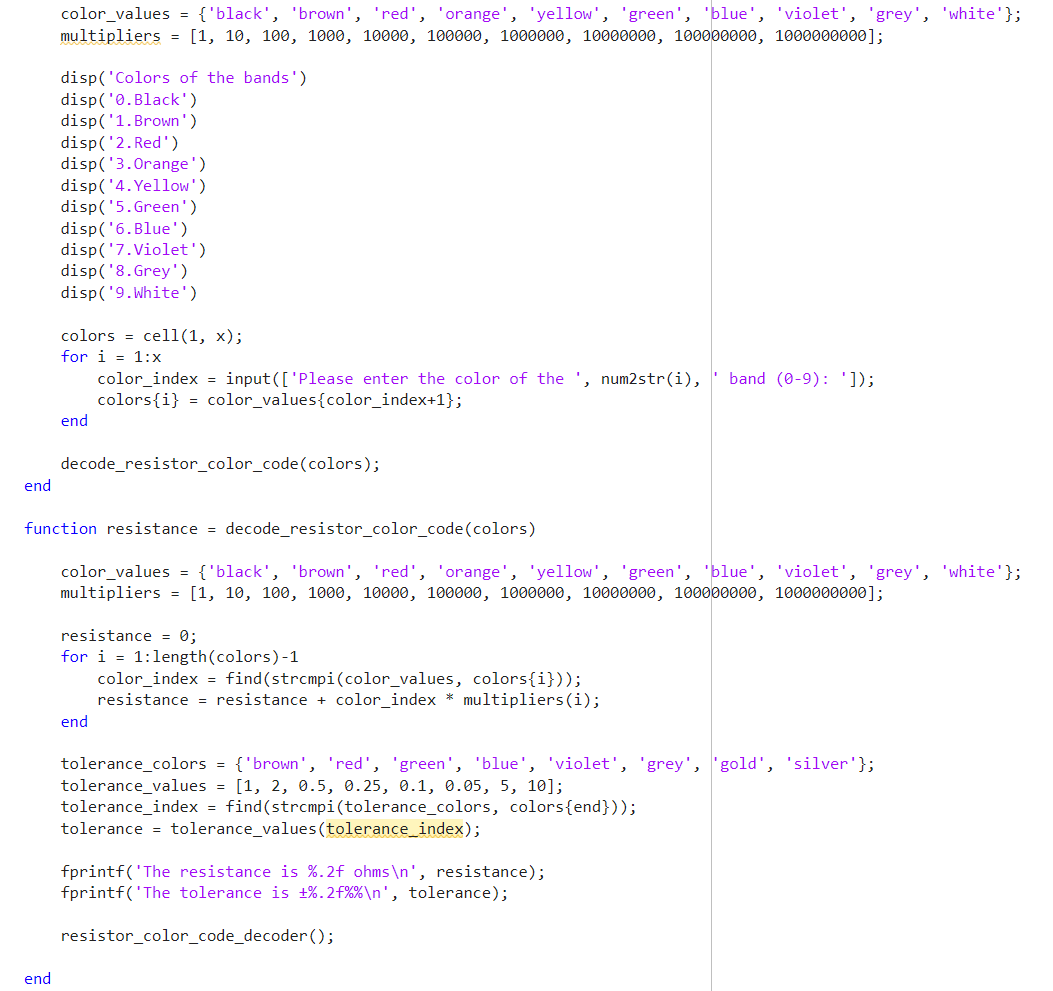
Task: Click the resistor_color_code_decoder() recursive call
Action: coord(195,935)
